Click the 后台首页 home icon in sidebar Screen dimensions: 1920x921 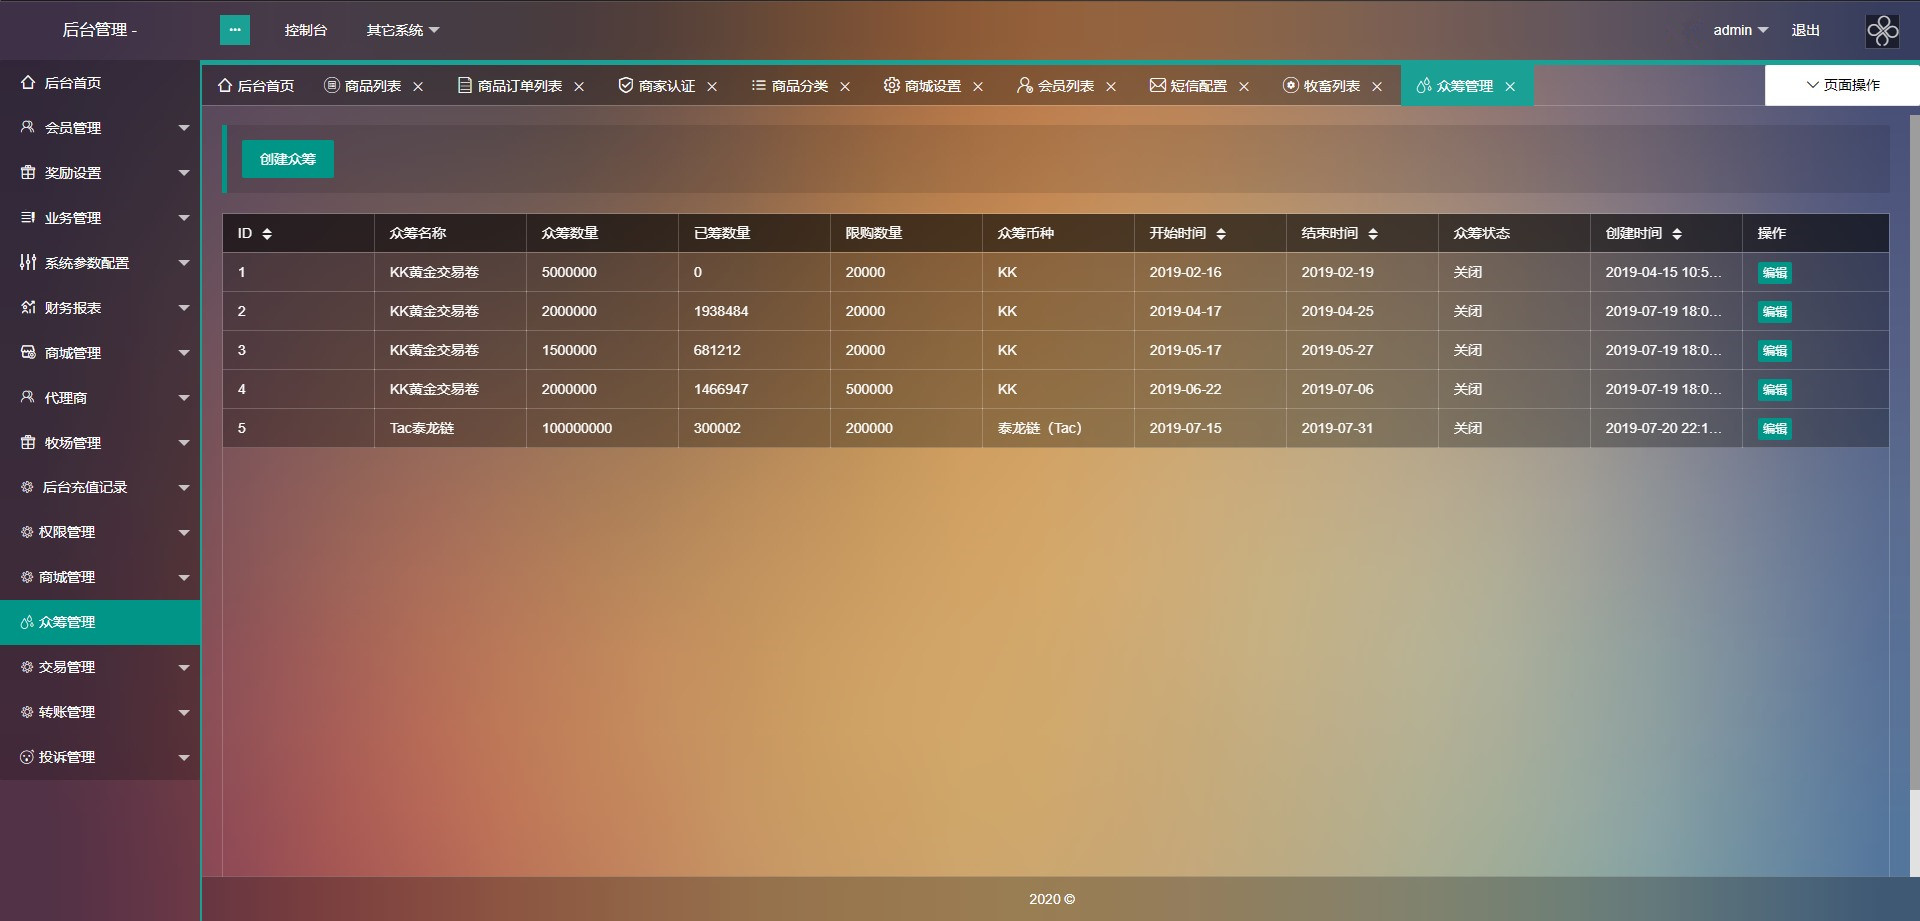(25, 83)
